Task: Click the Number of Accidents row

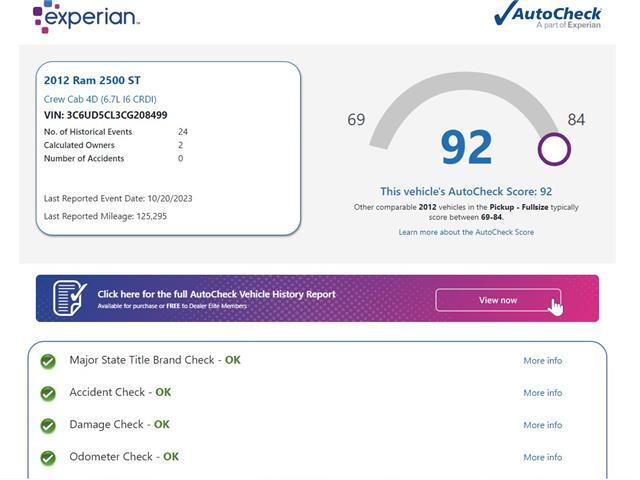Action: coord(113,158)
